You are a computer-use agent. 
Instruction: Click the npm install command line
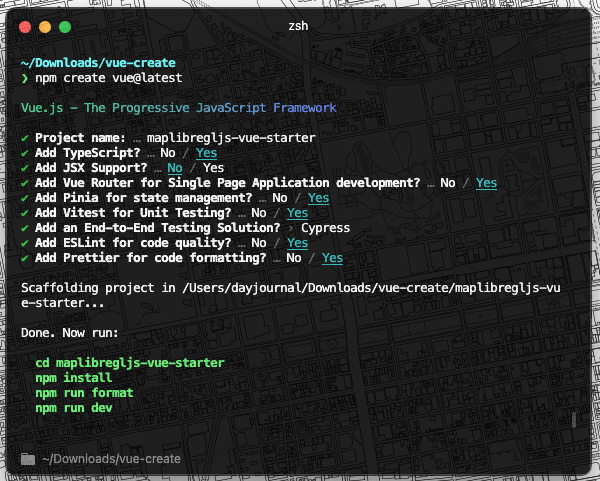[73, 378]
